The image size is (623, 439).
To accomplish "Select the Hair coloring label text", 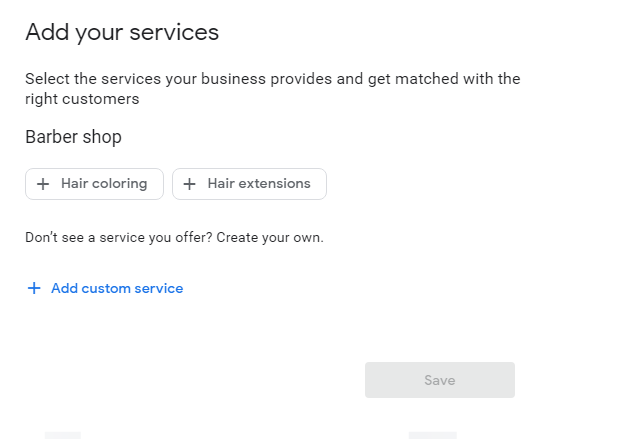I will [104, 184].
